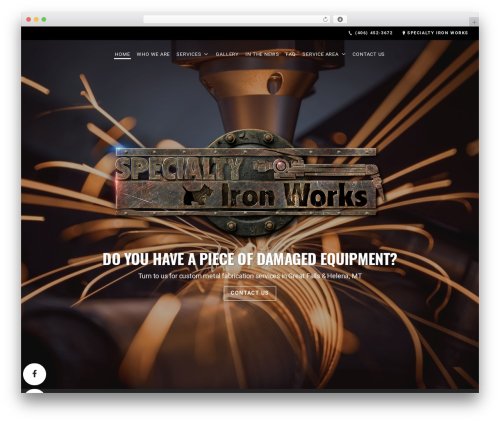Click the custom metal fabrication subtitle text
This screenshot has width=500, height=423.
click(250, 276)
